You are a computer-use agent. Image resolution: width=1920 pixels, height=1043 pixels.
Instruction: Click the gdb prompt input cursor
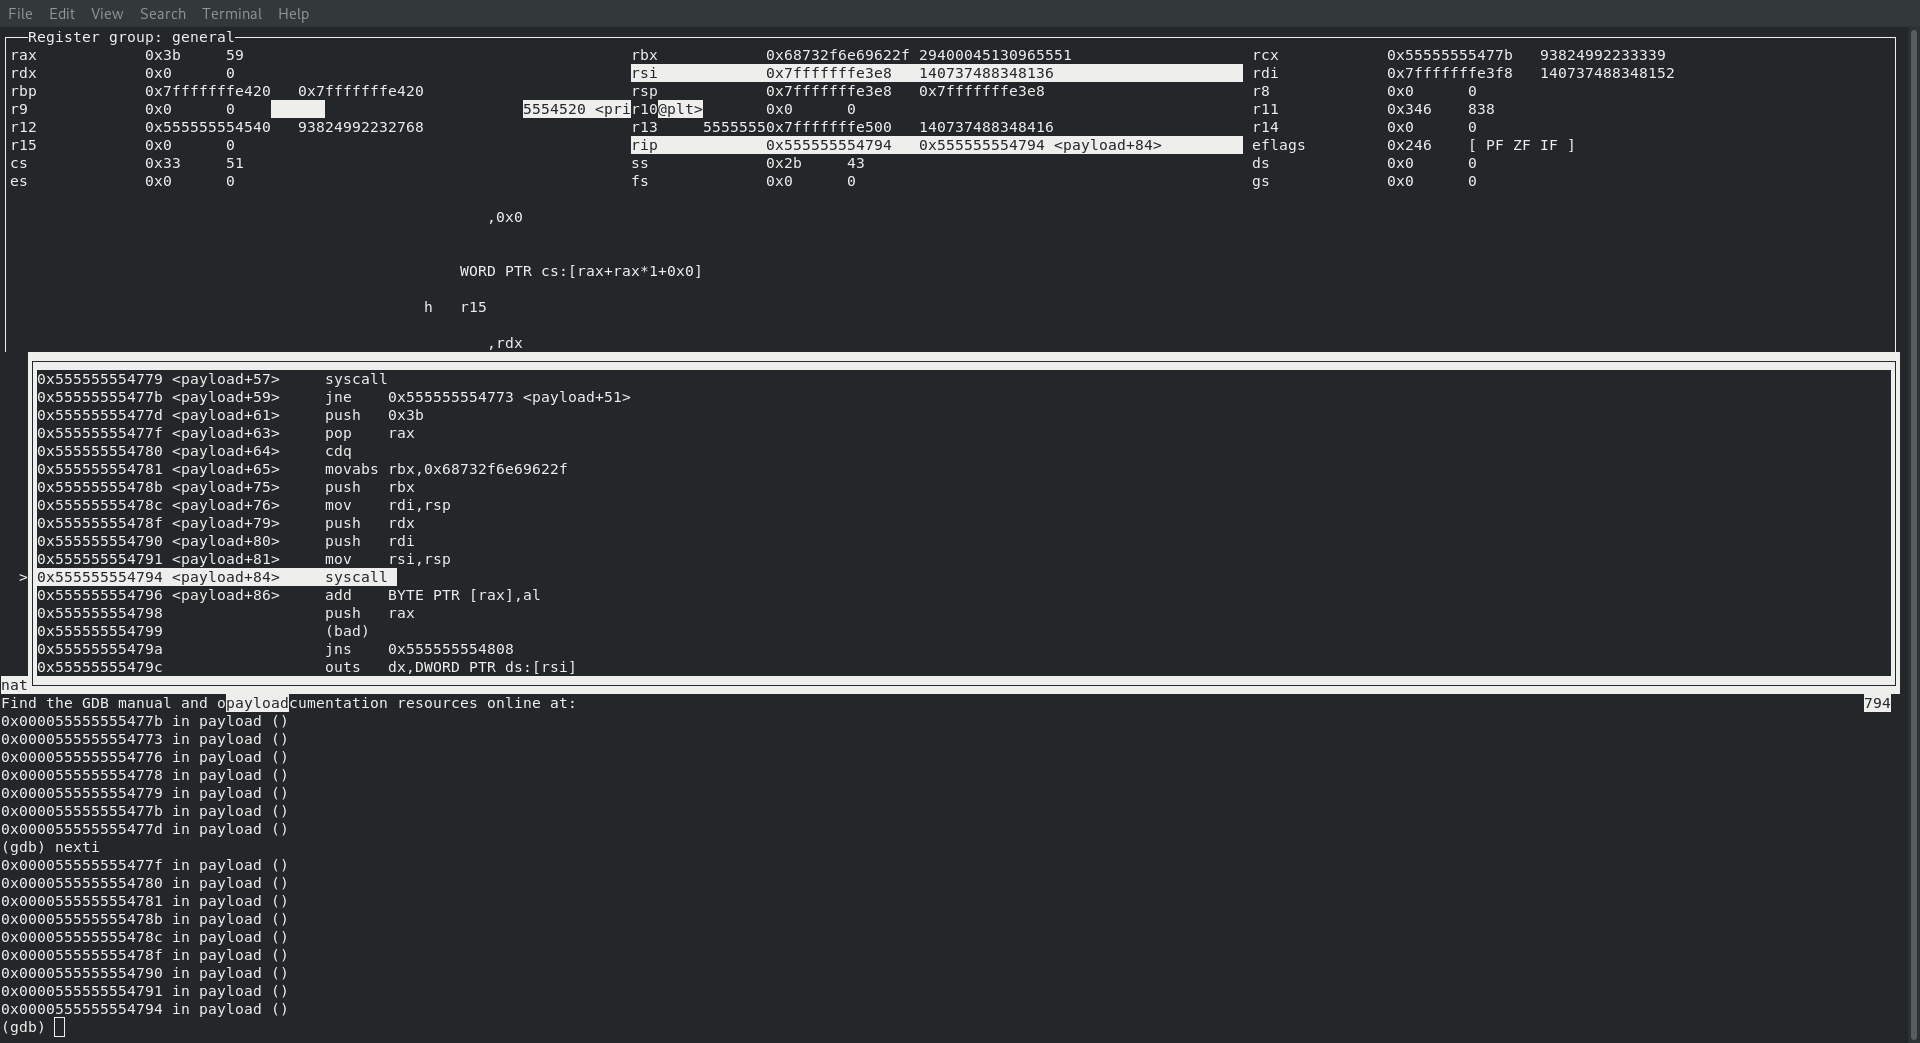pos(59,1027)
